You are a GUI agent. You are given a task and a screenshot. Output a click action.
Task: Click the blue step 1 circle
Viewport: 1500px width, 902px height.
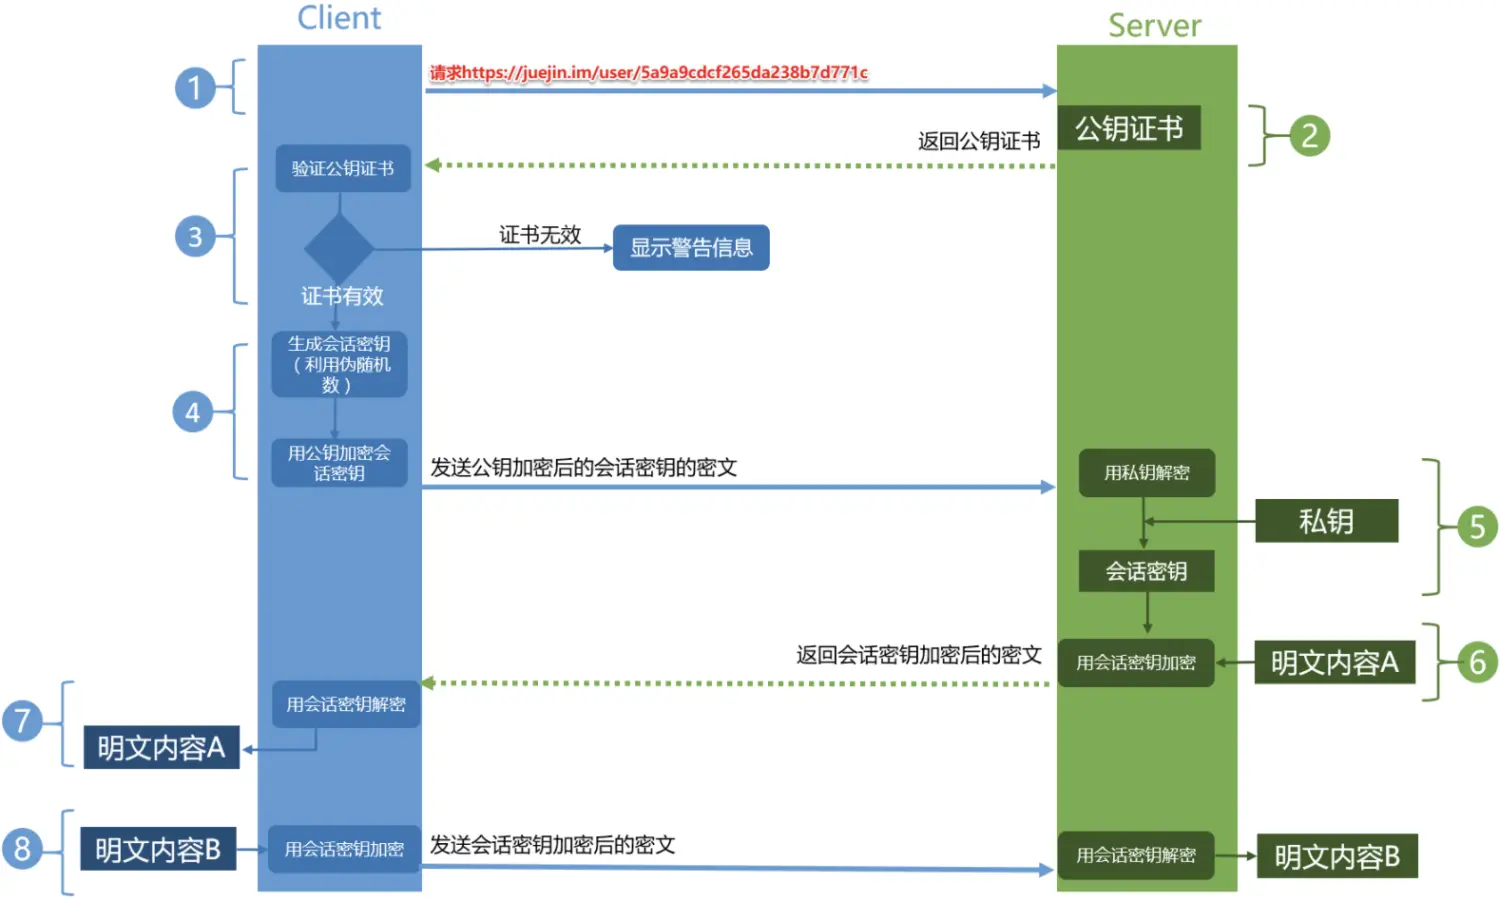point(195,88)
